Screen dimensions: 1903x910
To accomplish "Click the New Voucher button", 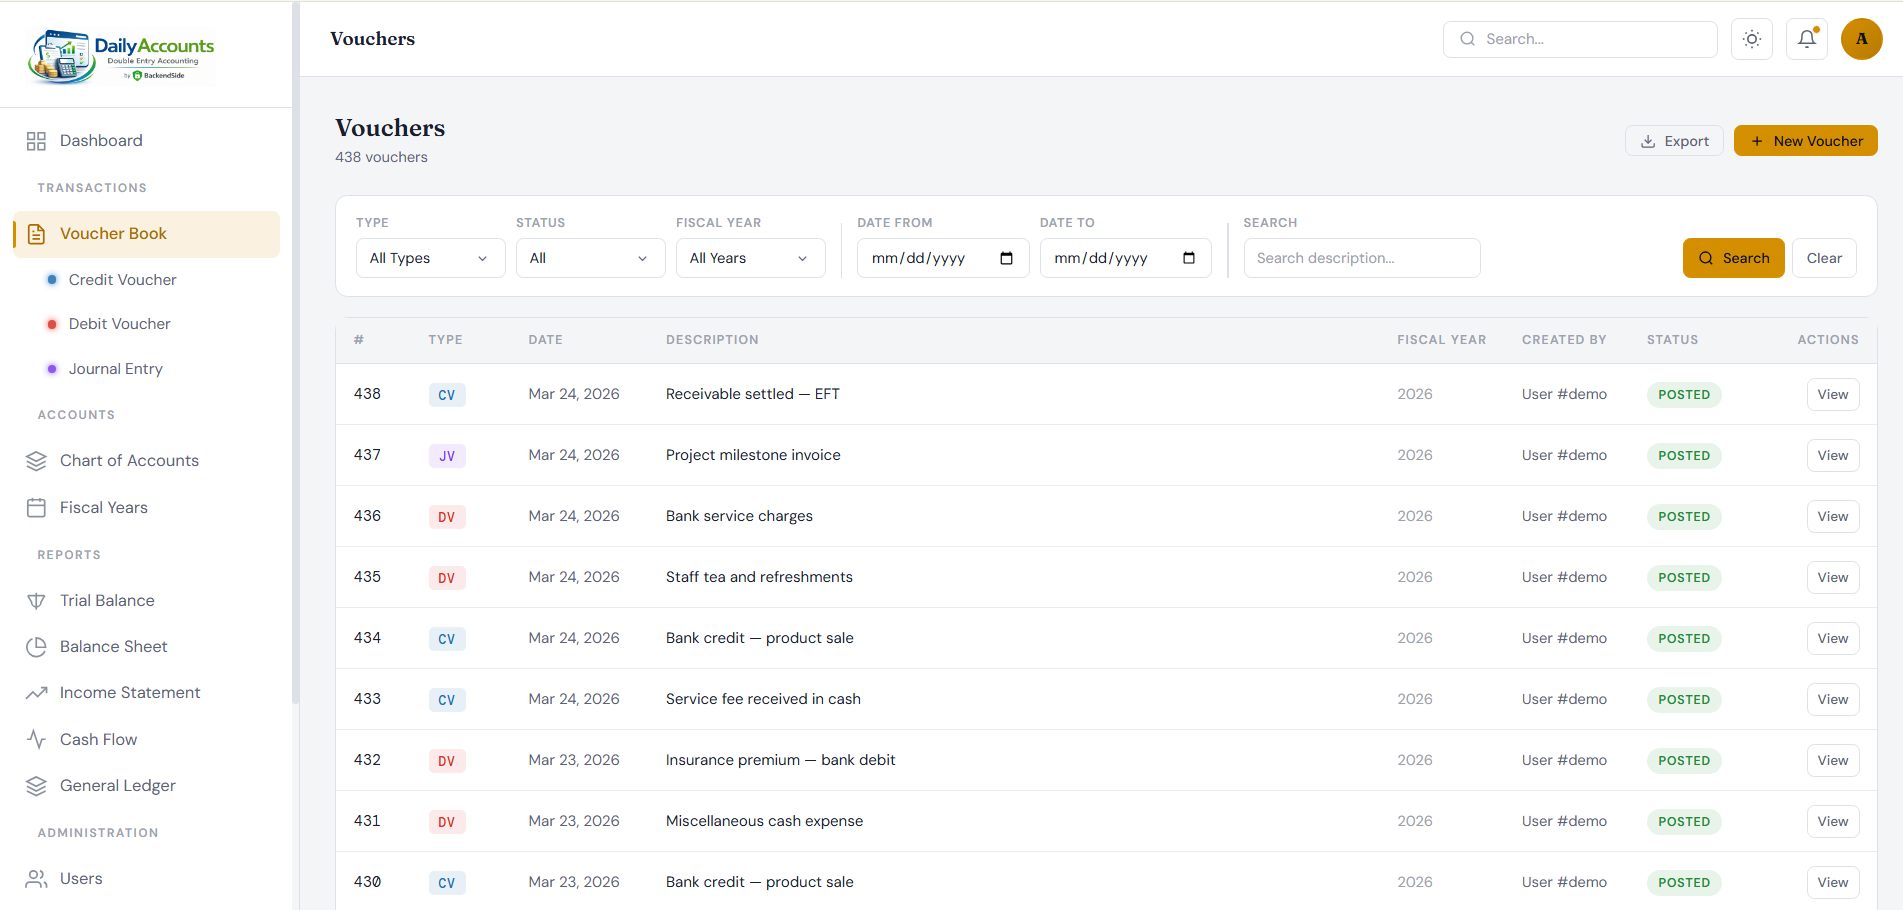I will [x=1805, y=140].
